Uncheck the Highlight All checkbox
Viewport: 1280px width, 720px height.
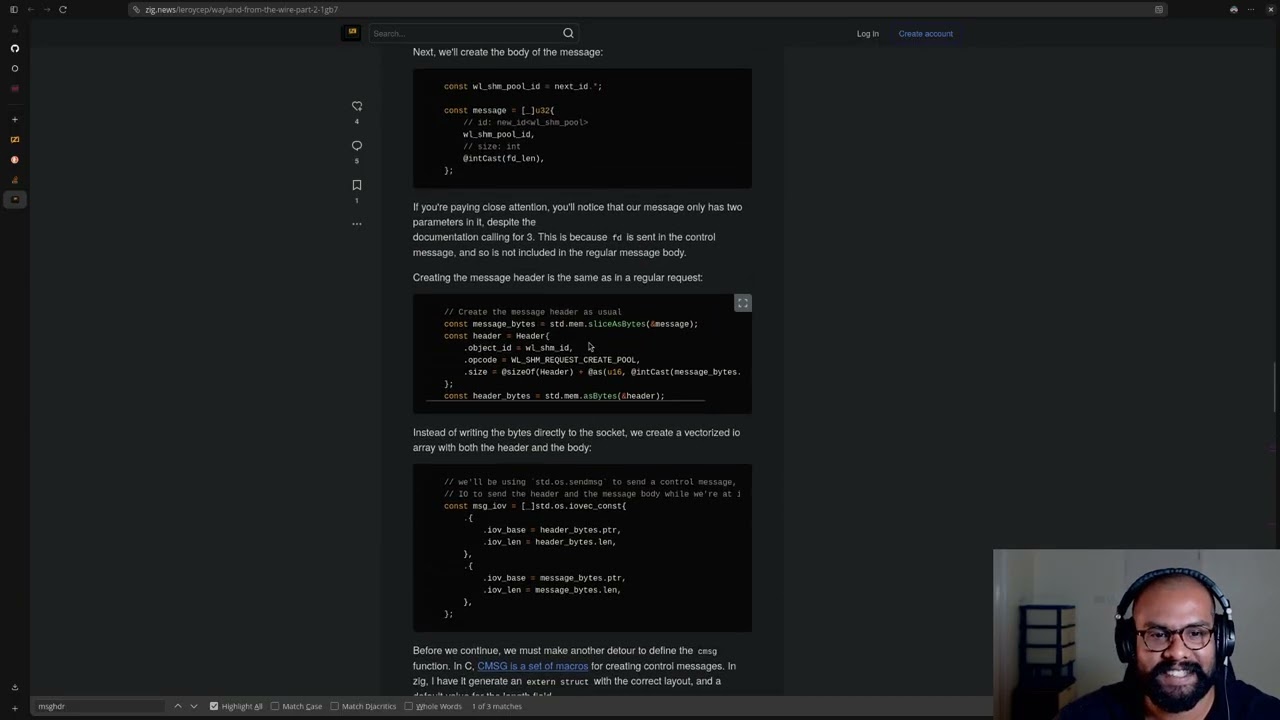click(213, 706)
